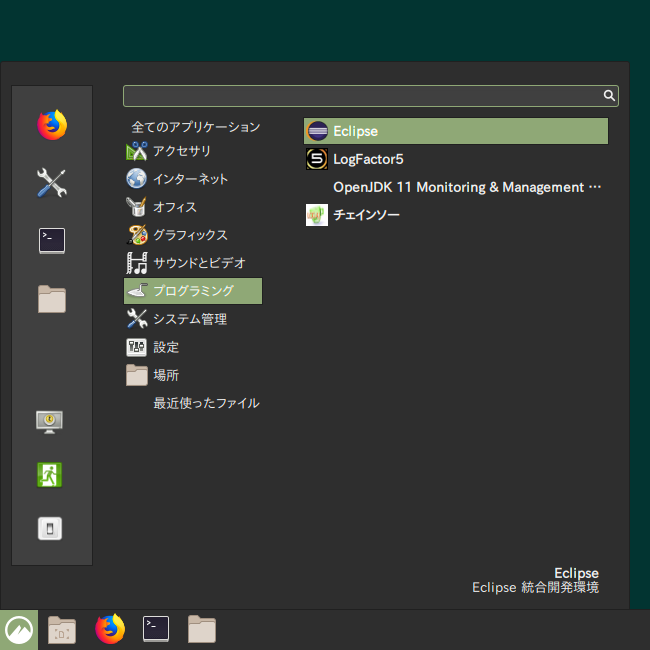This screenshot has width=650, height=650.
Task: Click the Eclipse logo icon
Action: 317,131
